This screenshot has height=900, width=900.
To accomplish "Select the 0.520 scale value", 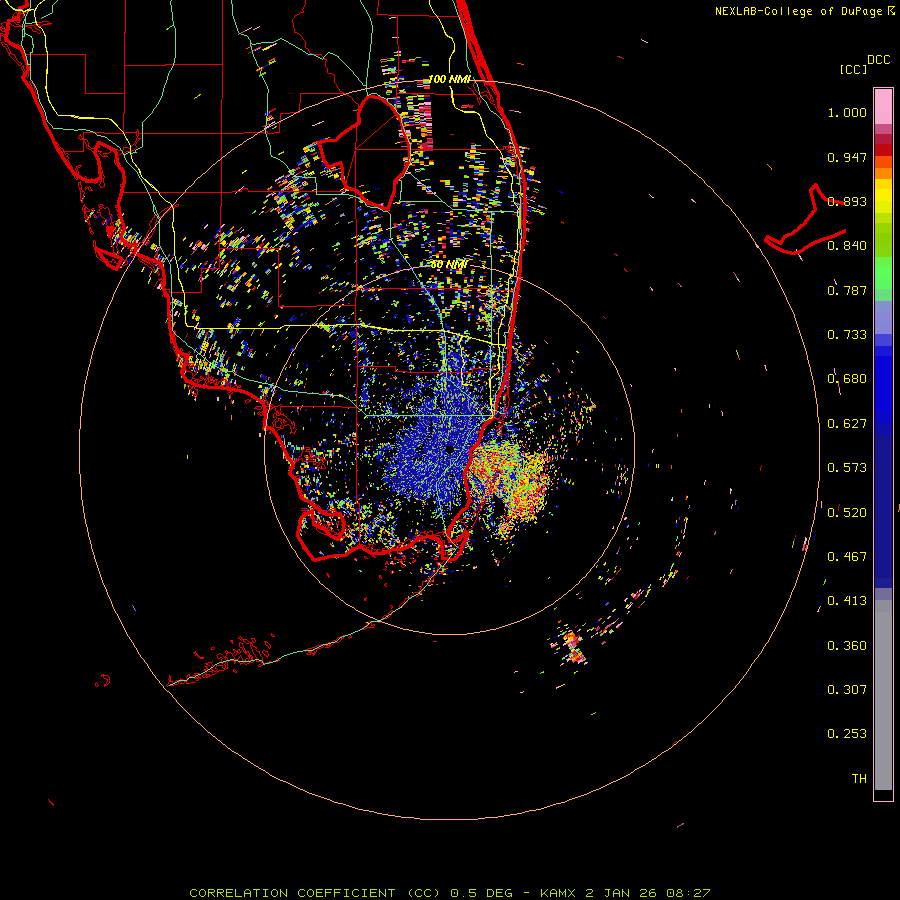I will tap(847, 513).
